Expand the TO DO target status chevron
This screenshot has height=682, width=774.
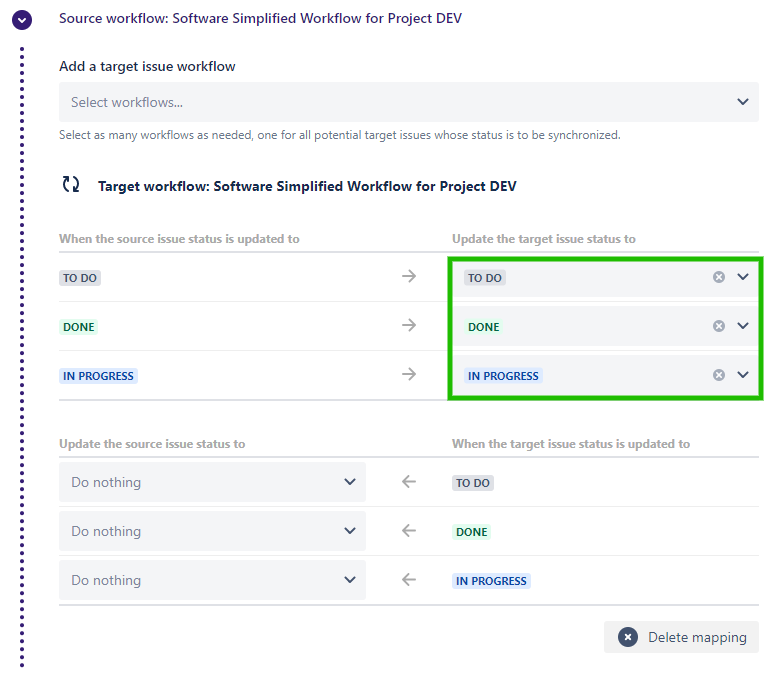click(x=743, y=277)
